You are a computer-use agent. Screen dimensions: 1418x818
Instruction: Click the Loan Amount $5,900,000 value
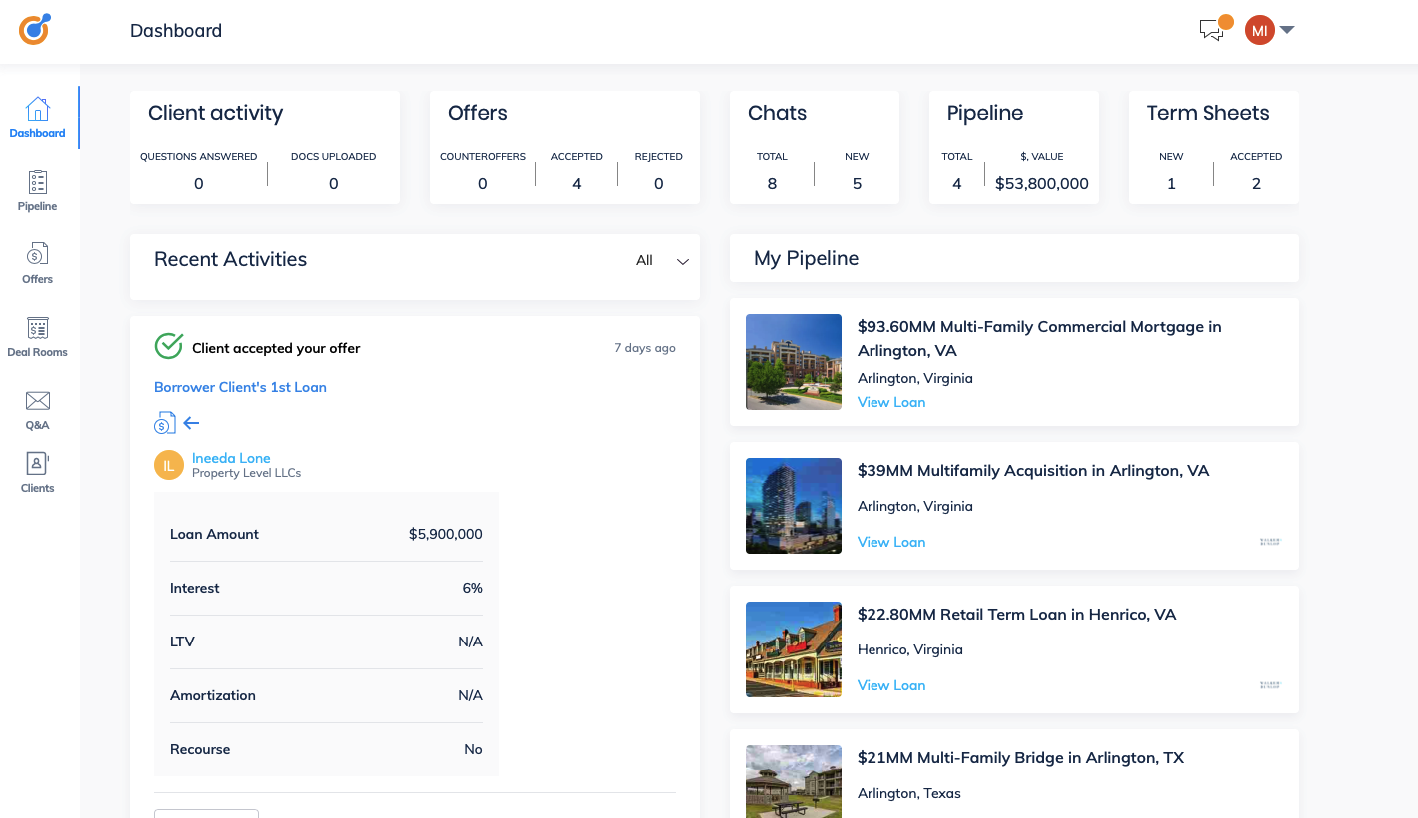tap(446, 534)
